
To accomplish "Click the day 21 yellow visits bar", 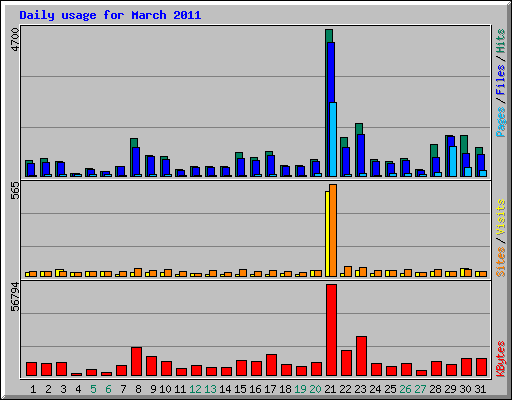I will point(327,234).
